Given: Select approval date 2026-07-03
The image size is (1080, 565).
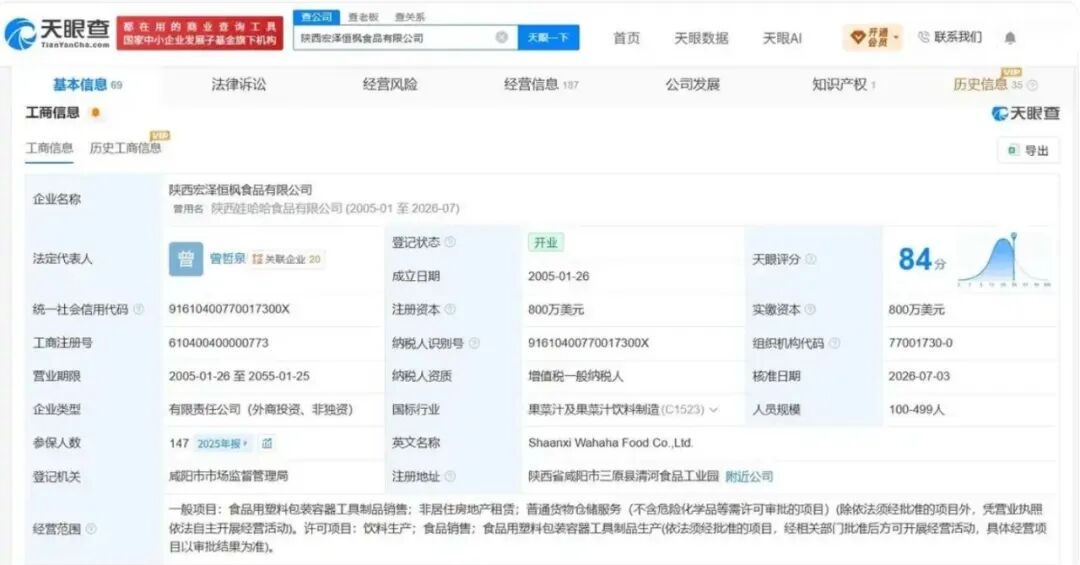Looking at the screenshot, I should 919,376.
